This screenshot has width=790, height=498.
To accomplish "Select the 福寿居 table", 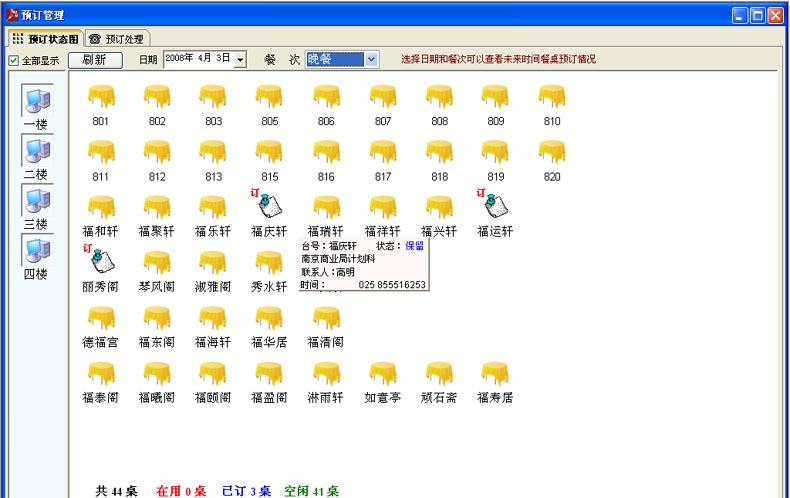I will [x=494, y=374].
